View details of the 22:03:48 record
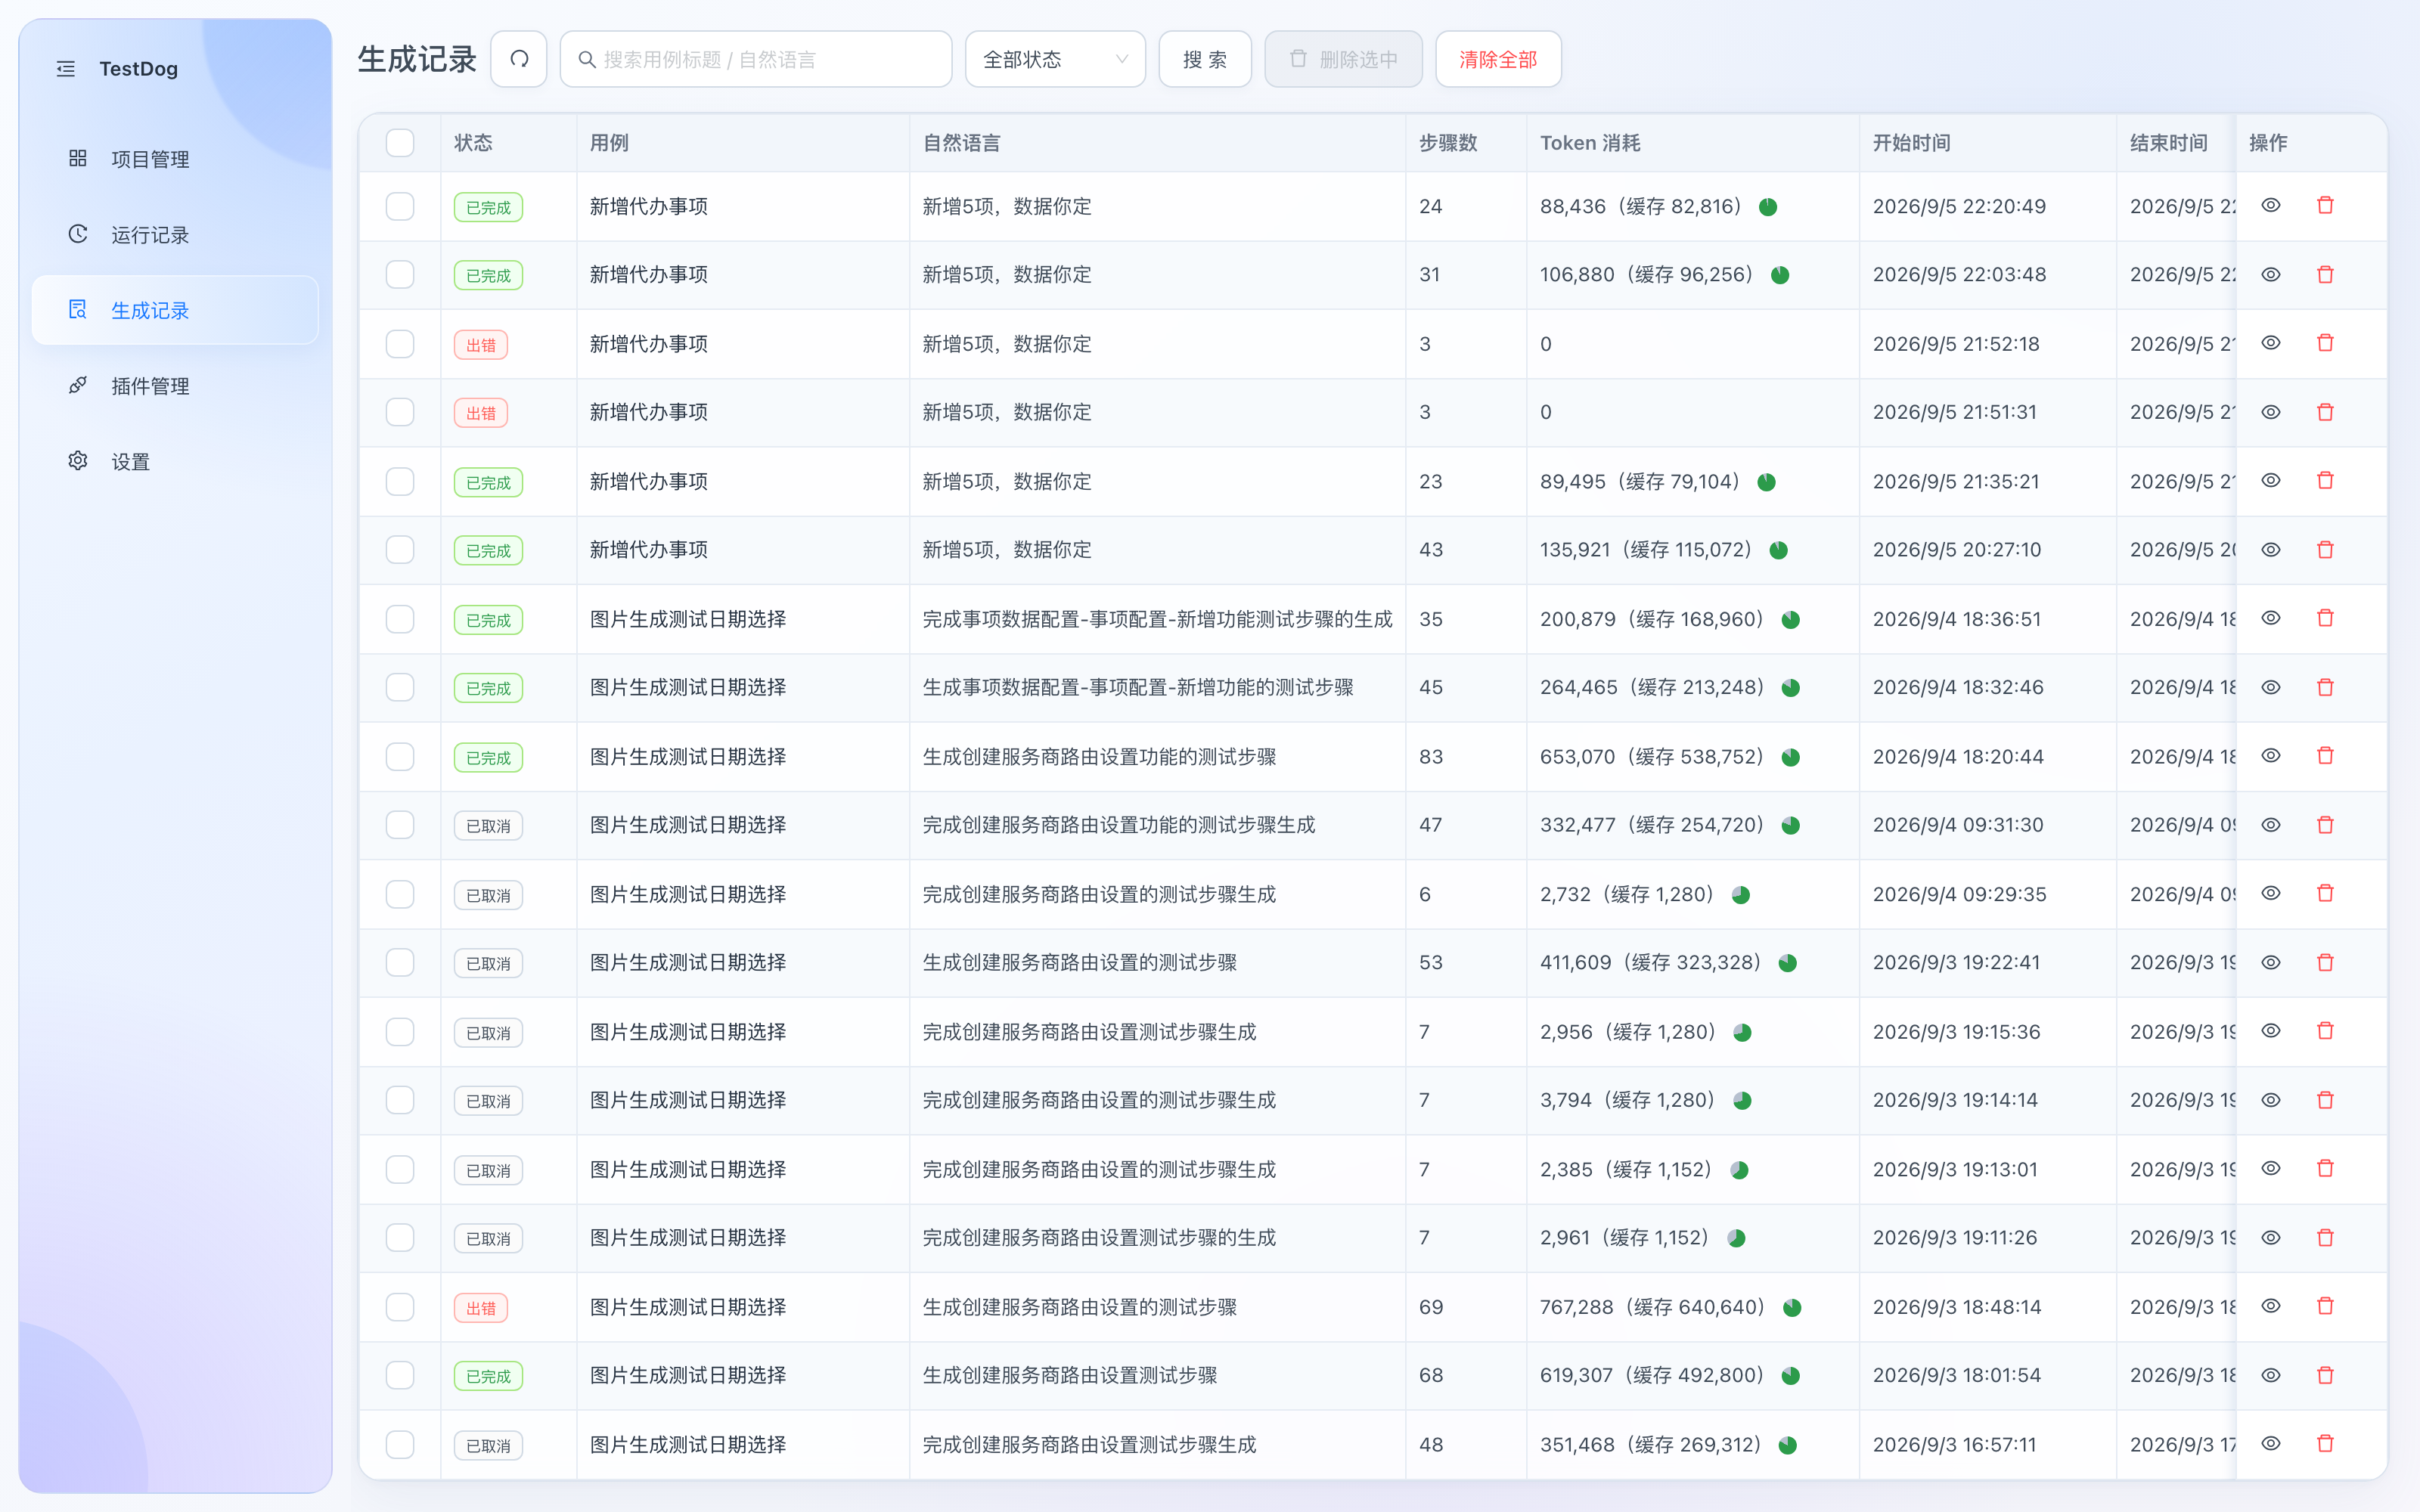This screenshot has height=1512, width=2420. coord(2271,275)
